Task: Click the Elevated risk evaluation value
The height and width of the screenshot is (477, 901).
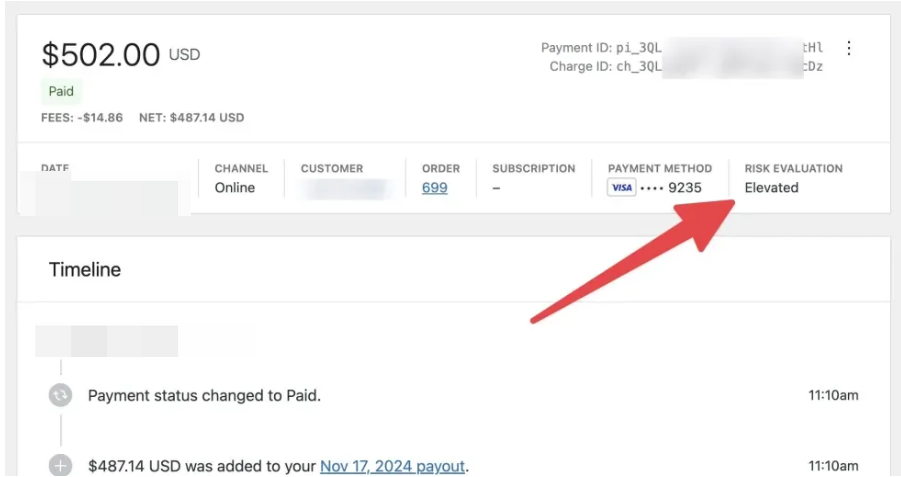Action: pyautogui.click(x=771, y=188)
